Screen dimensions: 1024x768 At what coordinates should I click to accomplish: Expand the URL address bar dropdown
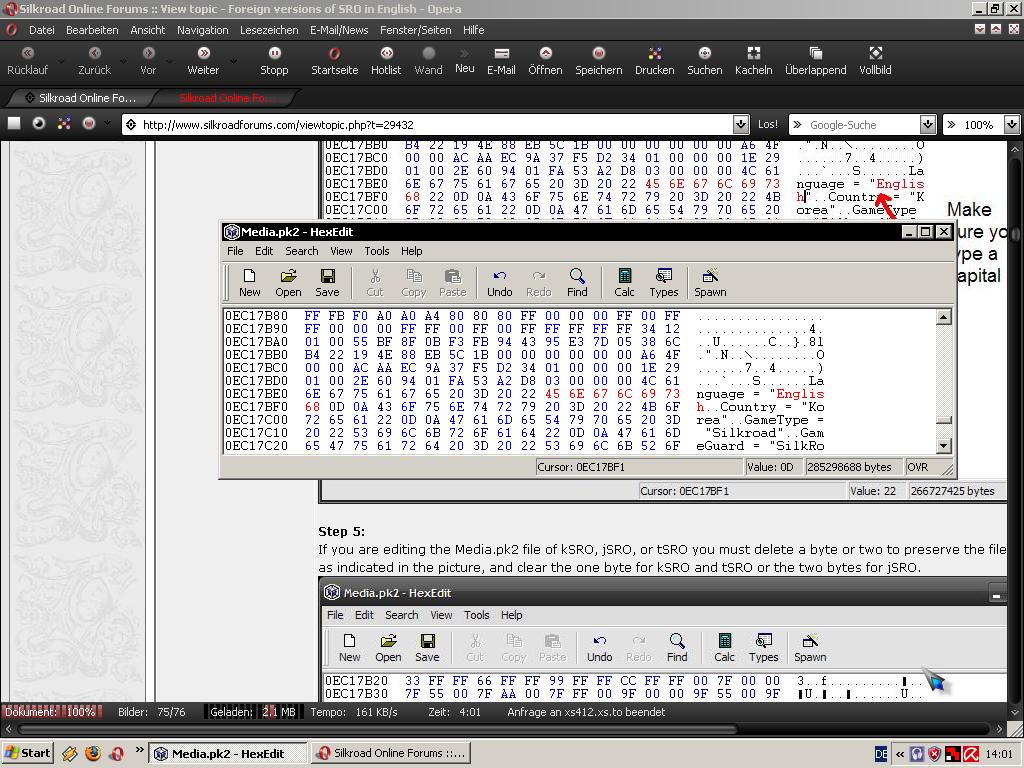[740, 125]
